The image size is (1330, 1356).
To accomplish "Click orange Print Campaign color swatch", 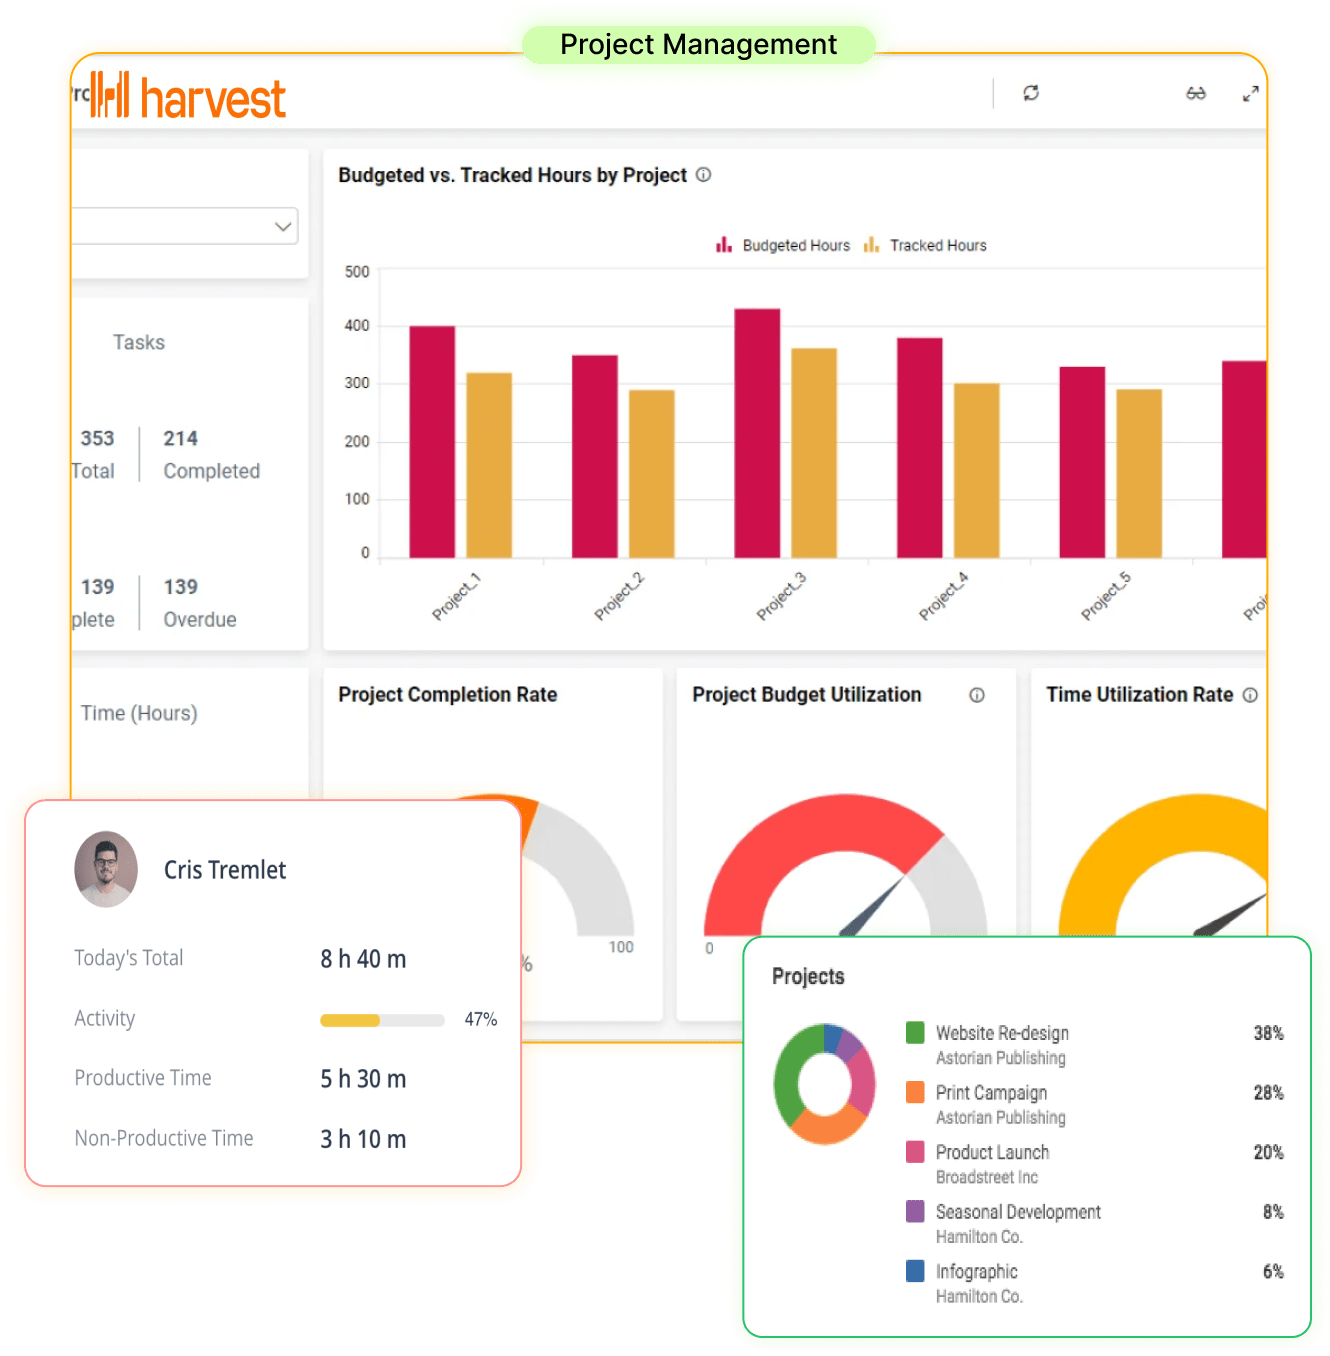I will click(x=915, y=1092).
